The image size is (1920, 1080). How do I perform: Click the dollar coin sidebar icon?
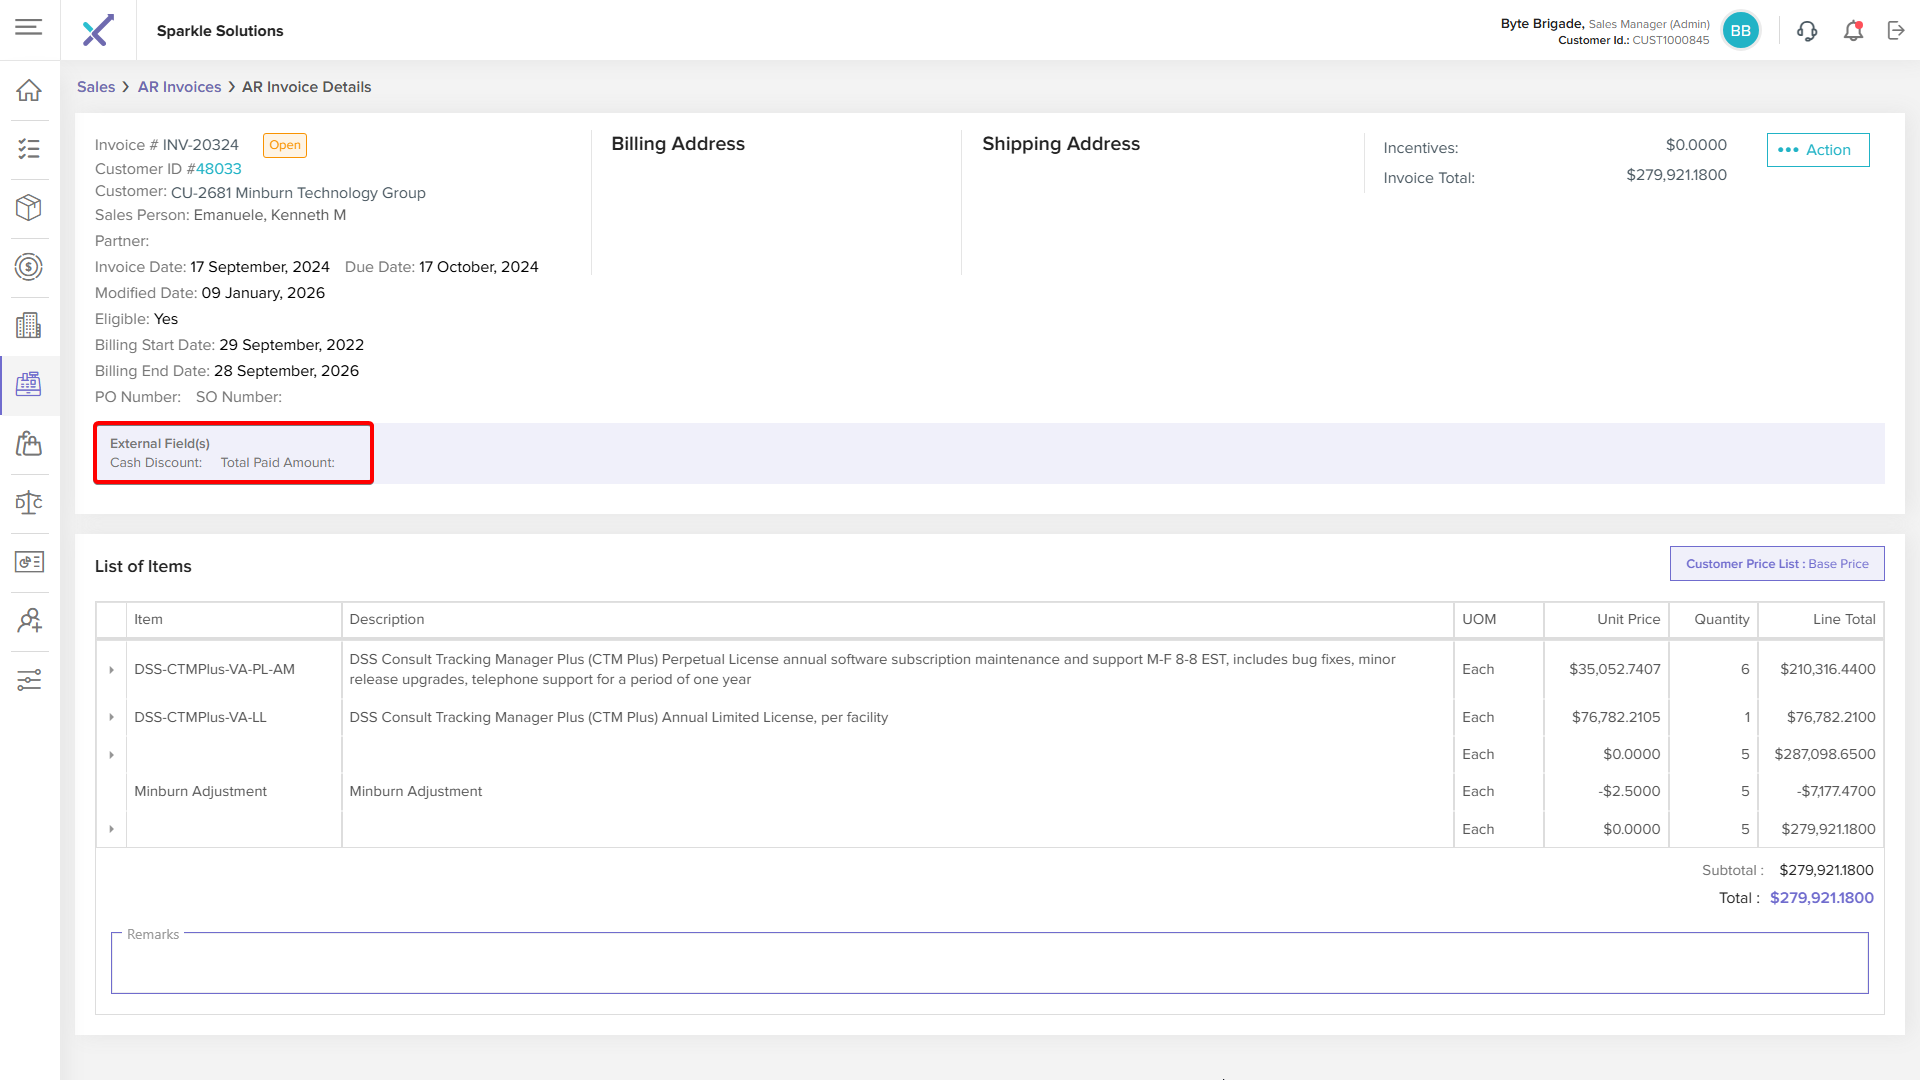click(29, 267)
